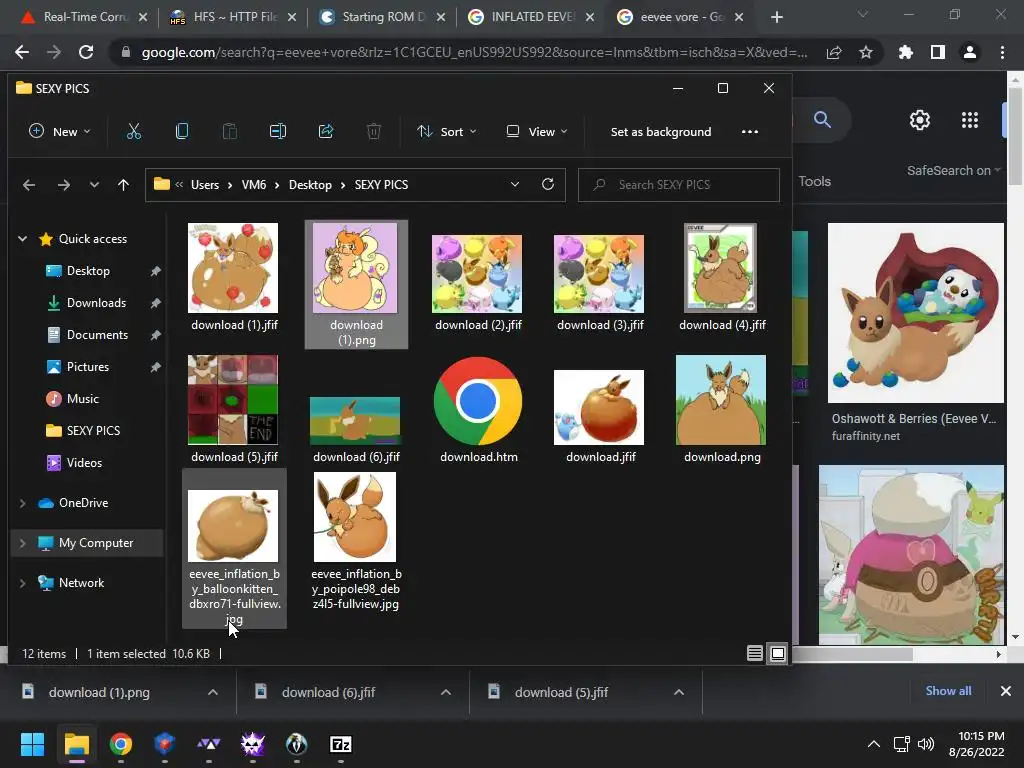Open 7-Zip from the taskbar
1024x768 pixels.
[x=341, y=744]
